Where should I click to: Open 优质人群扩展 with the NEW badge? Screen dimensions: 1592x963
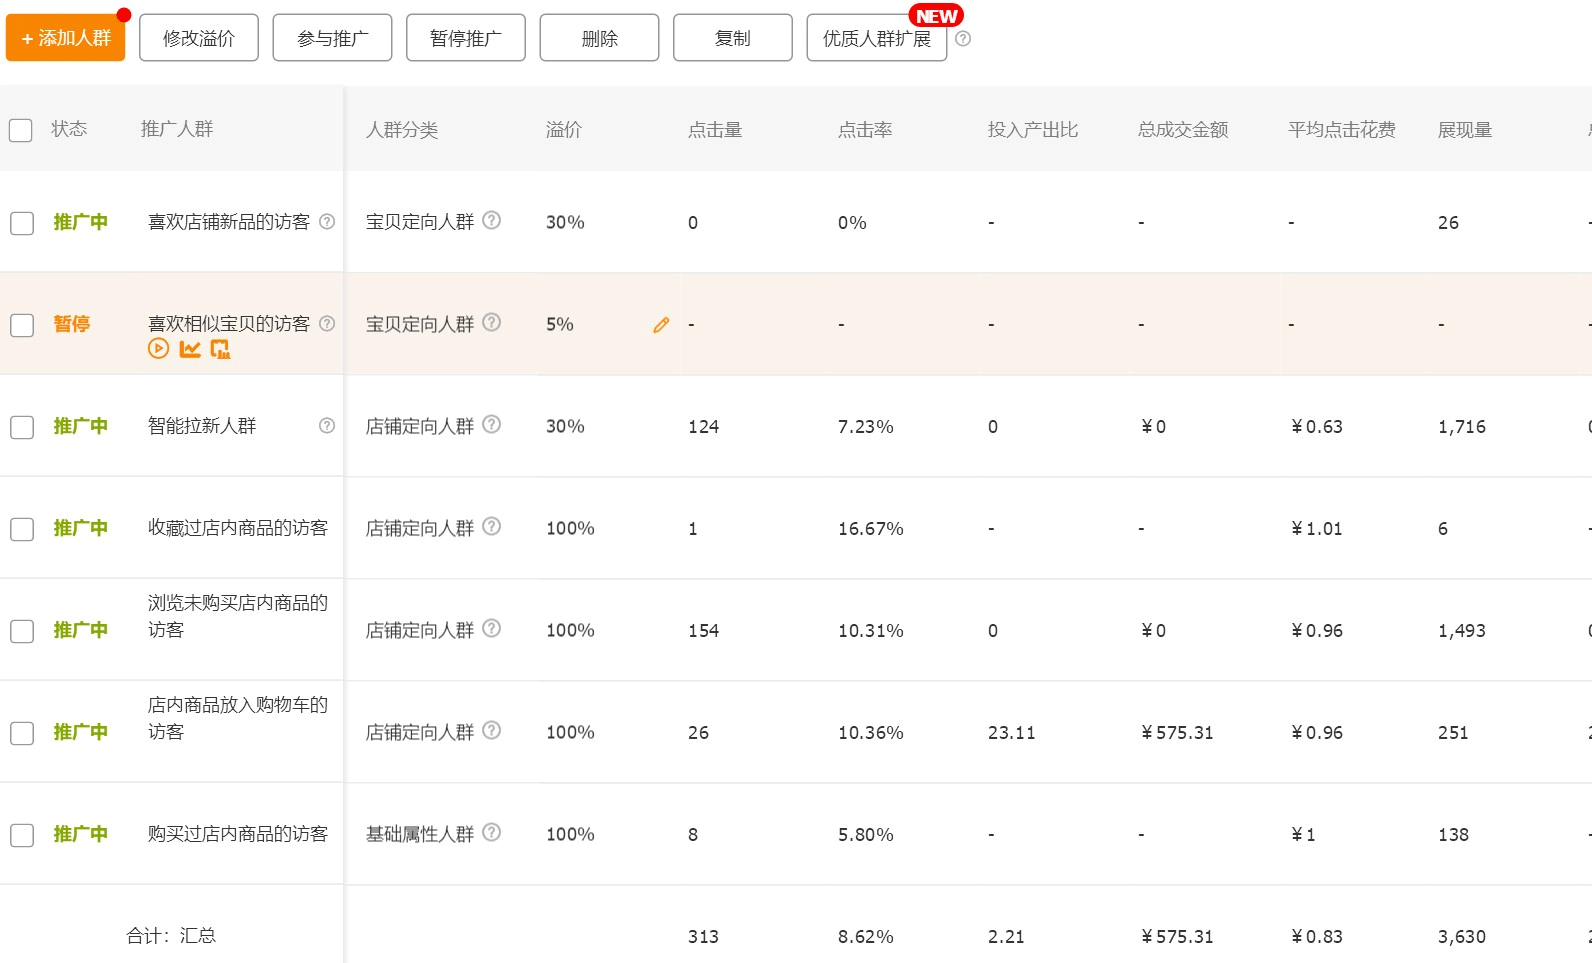tap(876, 38)
